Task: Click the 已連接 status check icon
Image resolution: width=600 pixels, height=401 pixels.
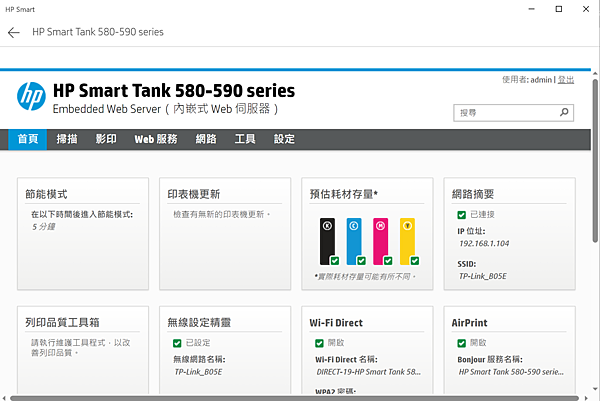Action: pyautogui.click(x=461, y=215)
